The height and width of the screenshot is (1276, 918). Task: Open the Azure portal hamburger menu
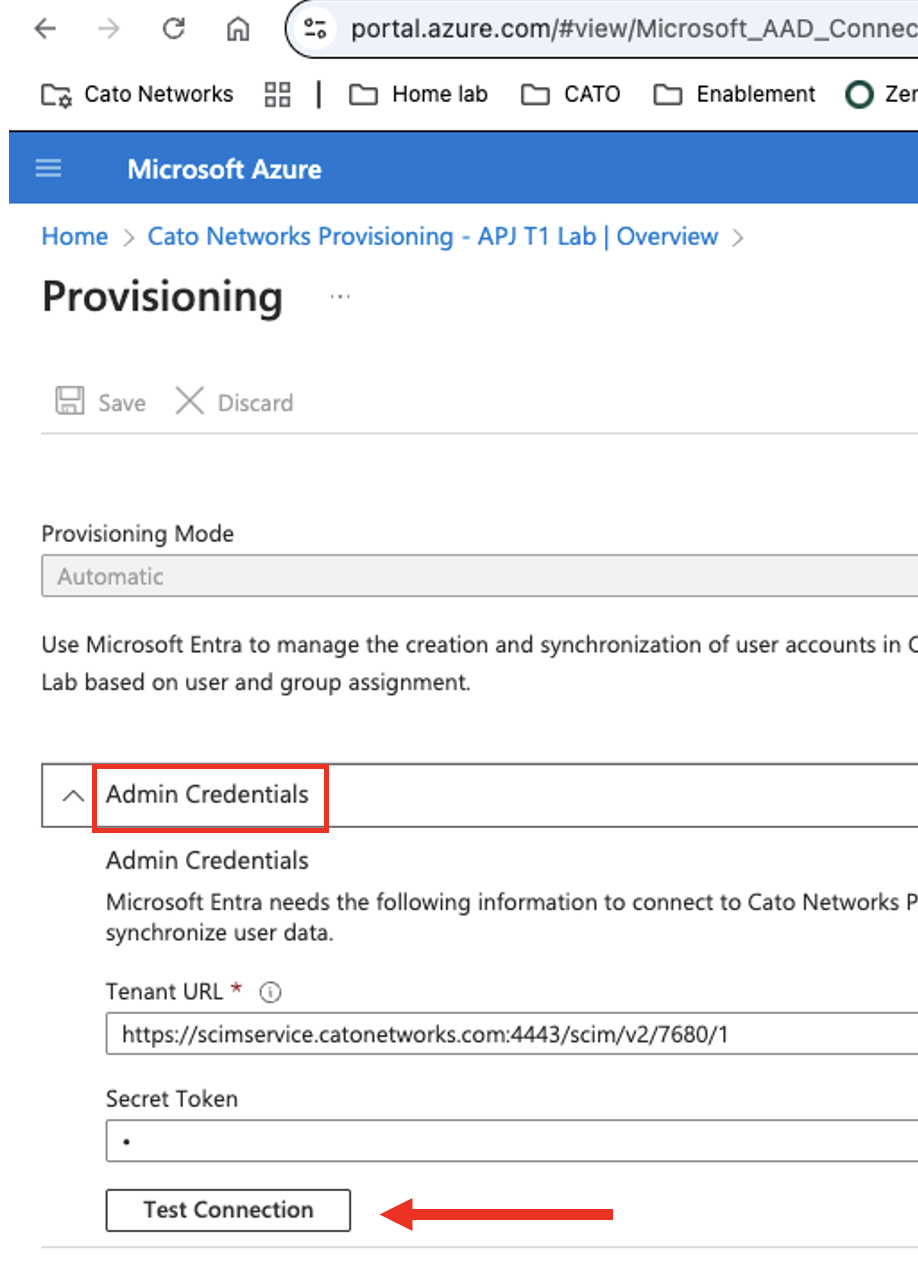[x=47, y=168]
